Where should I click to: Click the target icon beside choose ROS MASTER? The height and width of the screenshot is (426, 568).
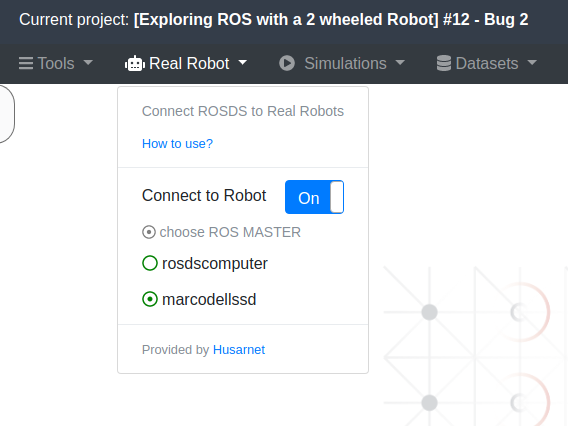(149, 232)
